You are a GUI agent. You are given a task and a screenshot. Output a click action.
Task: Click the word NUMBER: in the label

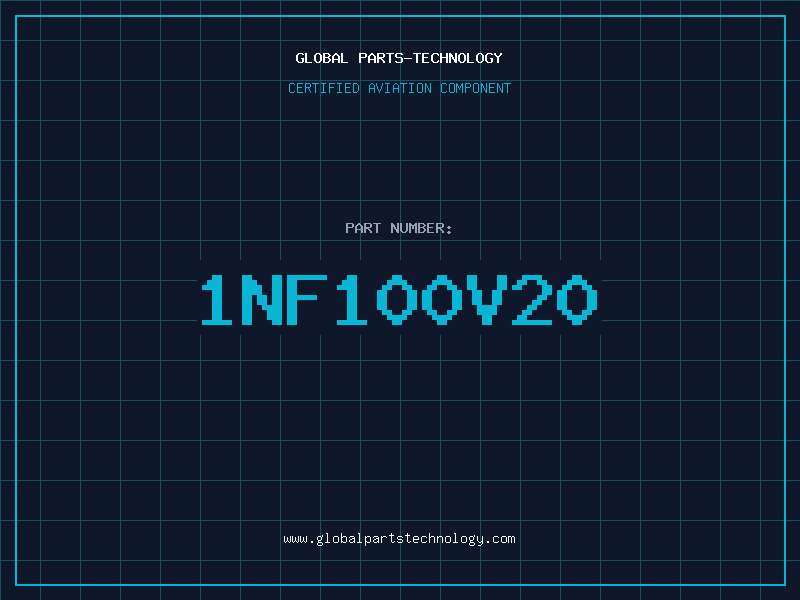pos(421,229)
